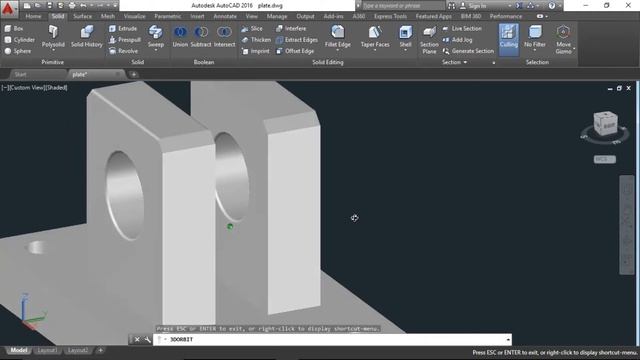Switch to the Mesh ribbon tab

click(x=108, y=16)
